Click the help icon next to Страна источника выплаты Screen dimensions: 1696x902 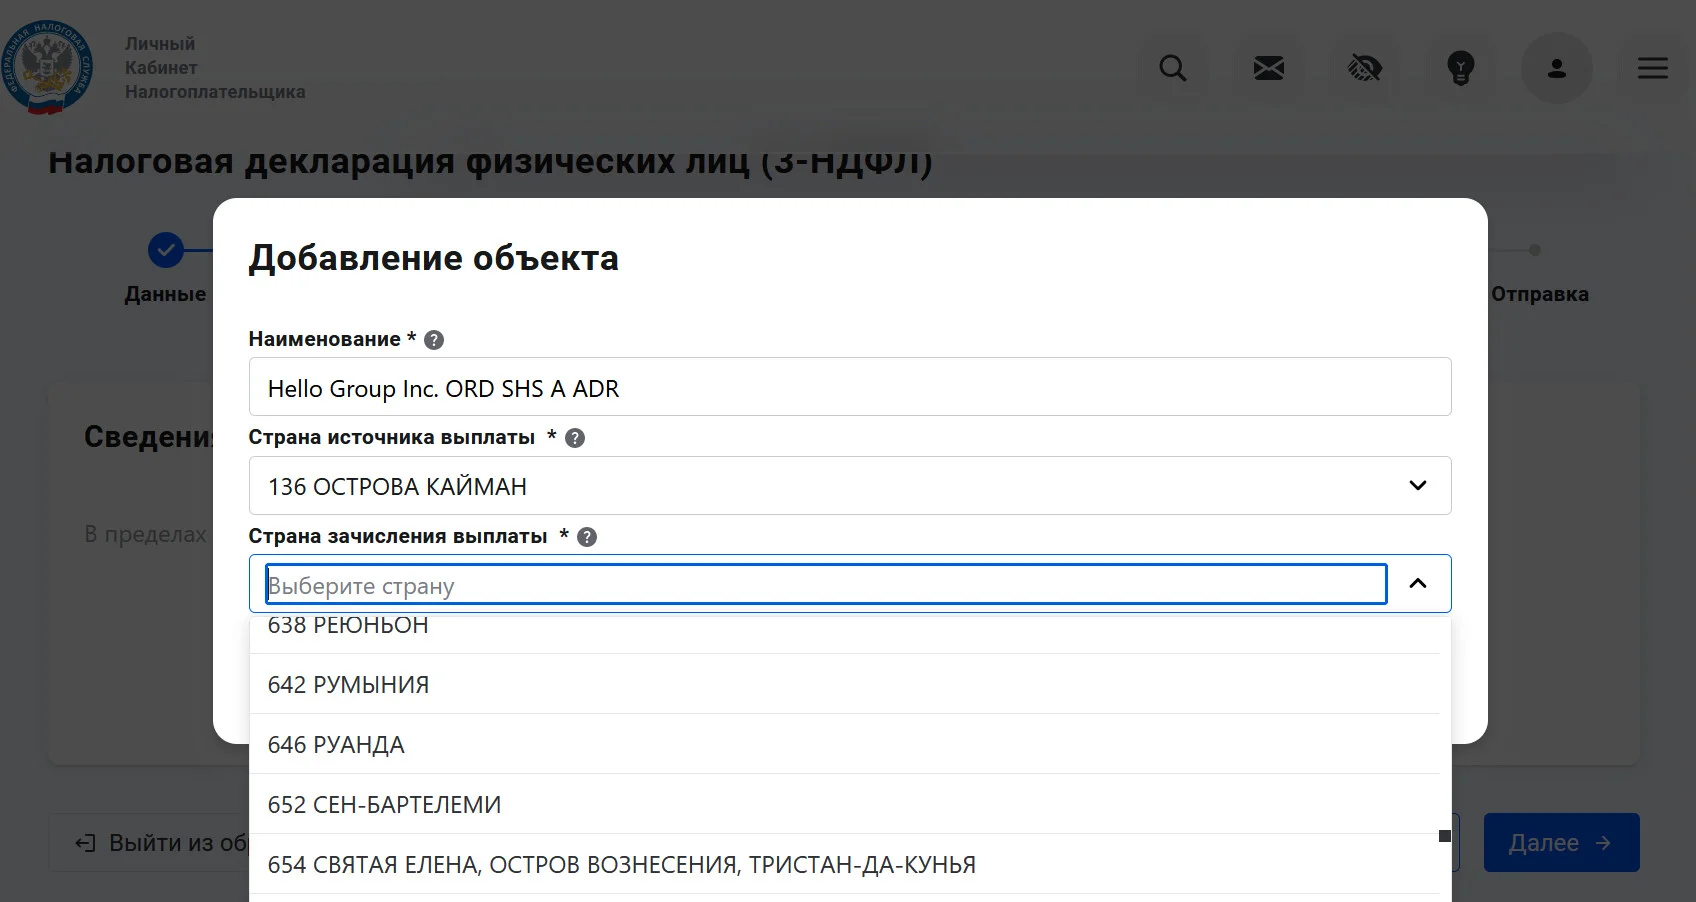(x=575, y=438)
